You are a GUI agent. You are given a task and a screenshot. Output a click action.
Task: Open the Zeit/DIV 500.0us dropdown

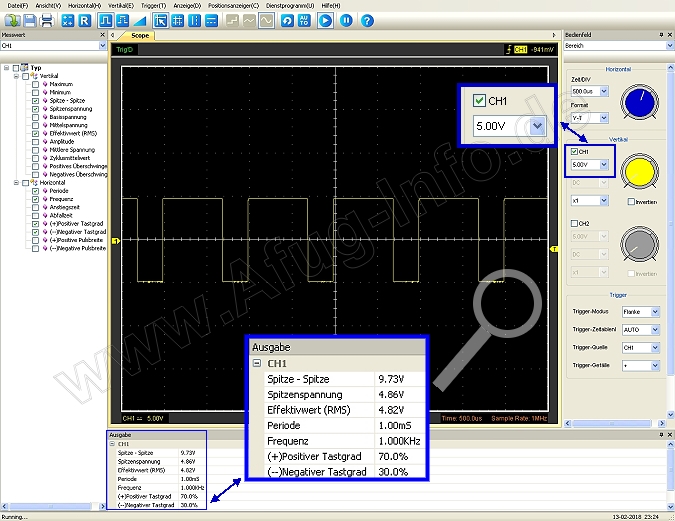[x=604, y=91]
